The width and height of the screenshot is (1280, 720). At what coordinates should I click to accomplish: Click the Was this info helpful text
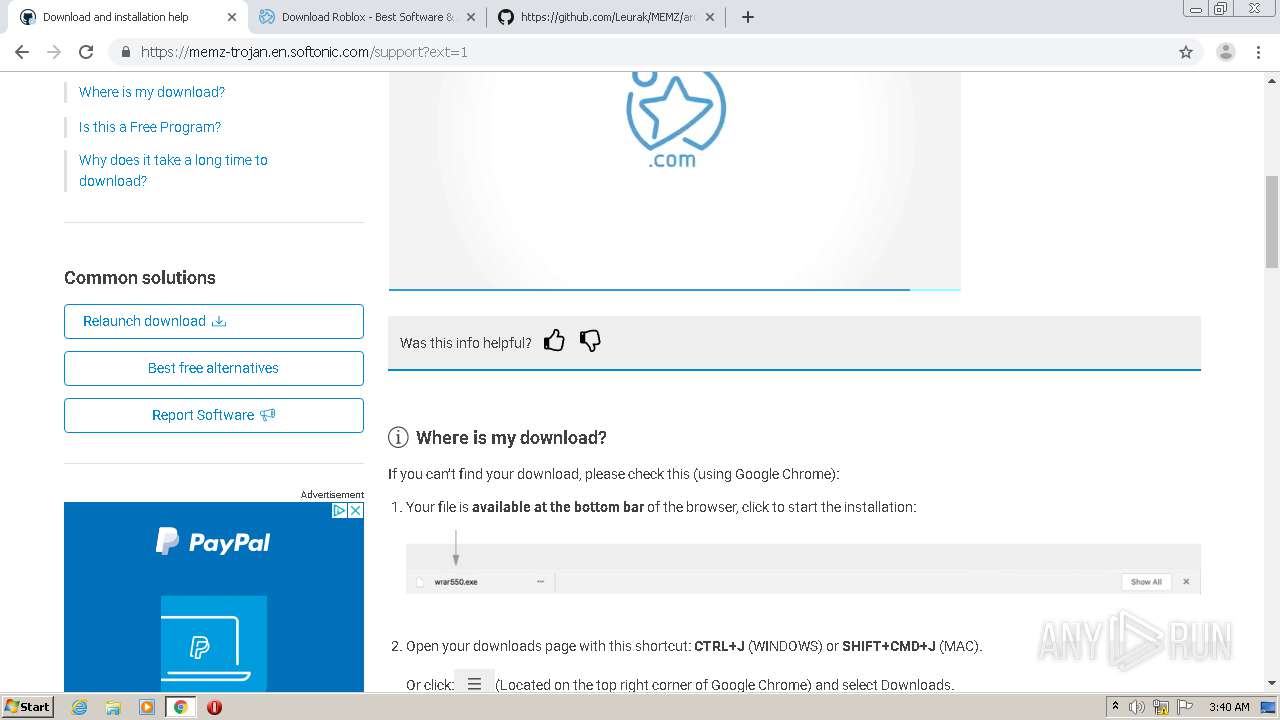(x=465, y=343)
